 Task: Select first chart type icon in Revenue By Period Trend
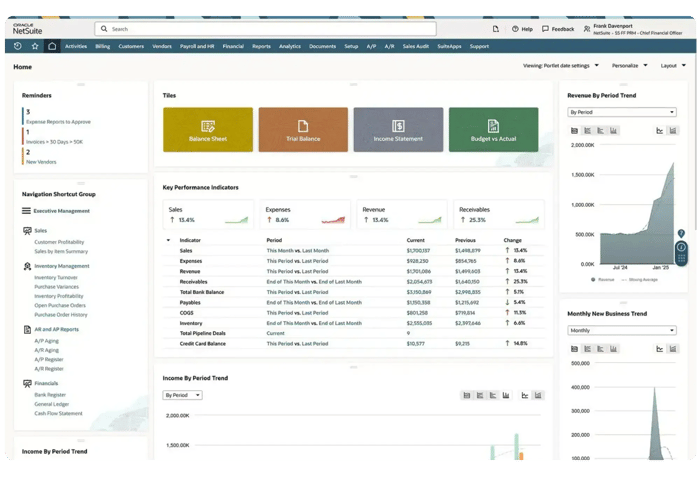point(575,130)
